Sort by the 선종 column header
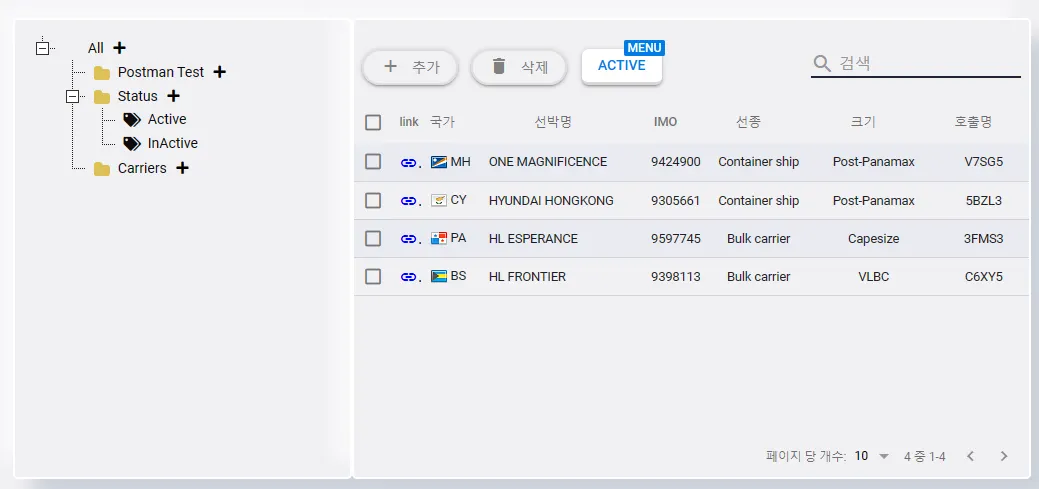This screenshot has width=1039, height=489. (x=748, y=122)
